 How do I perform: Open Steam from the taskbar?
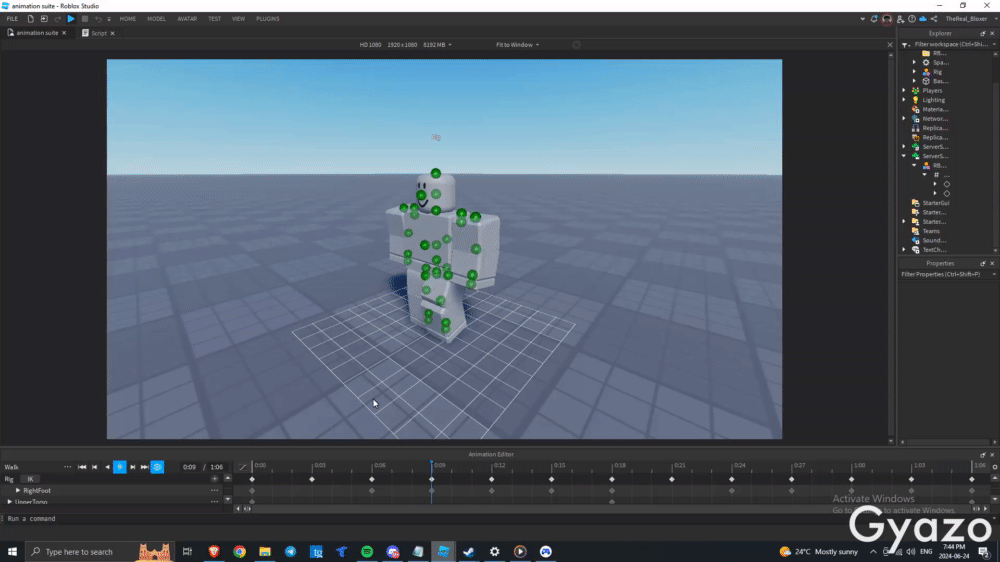pyautogui.click(x=469, y=551)
